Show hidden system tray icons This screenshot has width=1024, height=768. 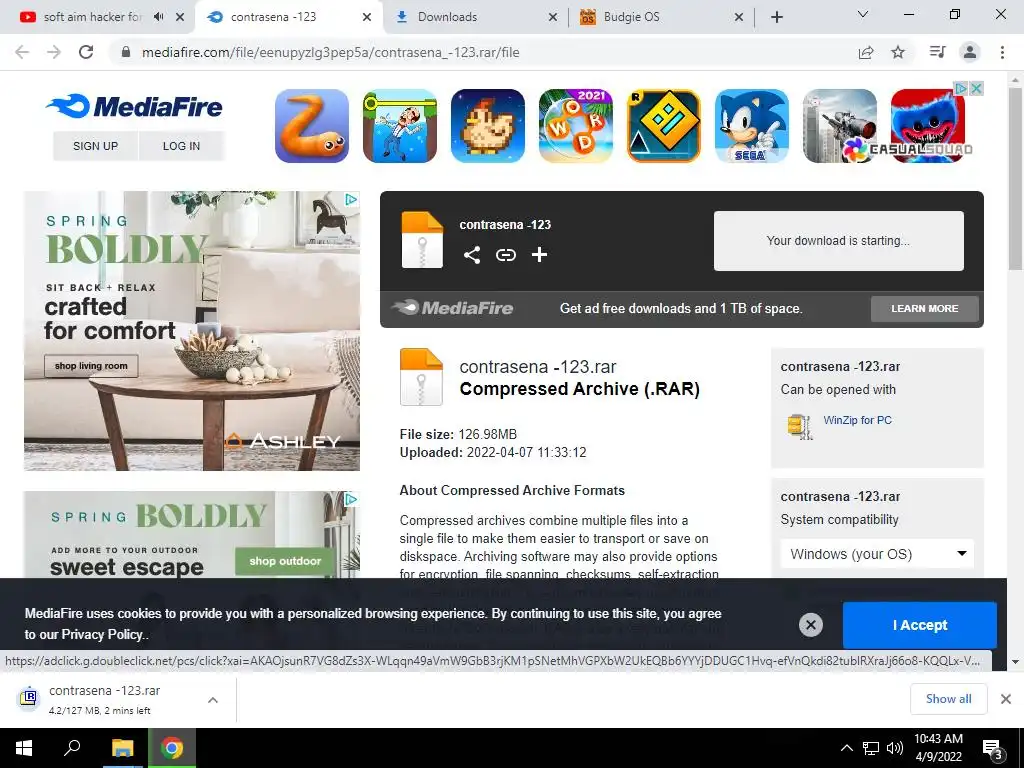[846, 748]
